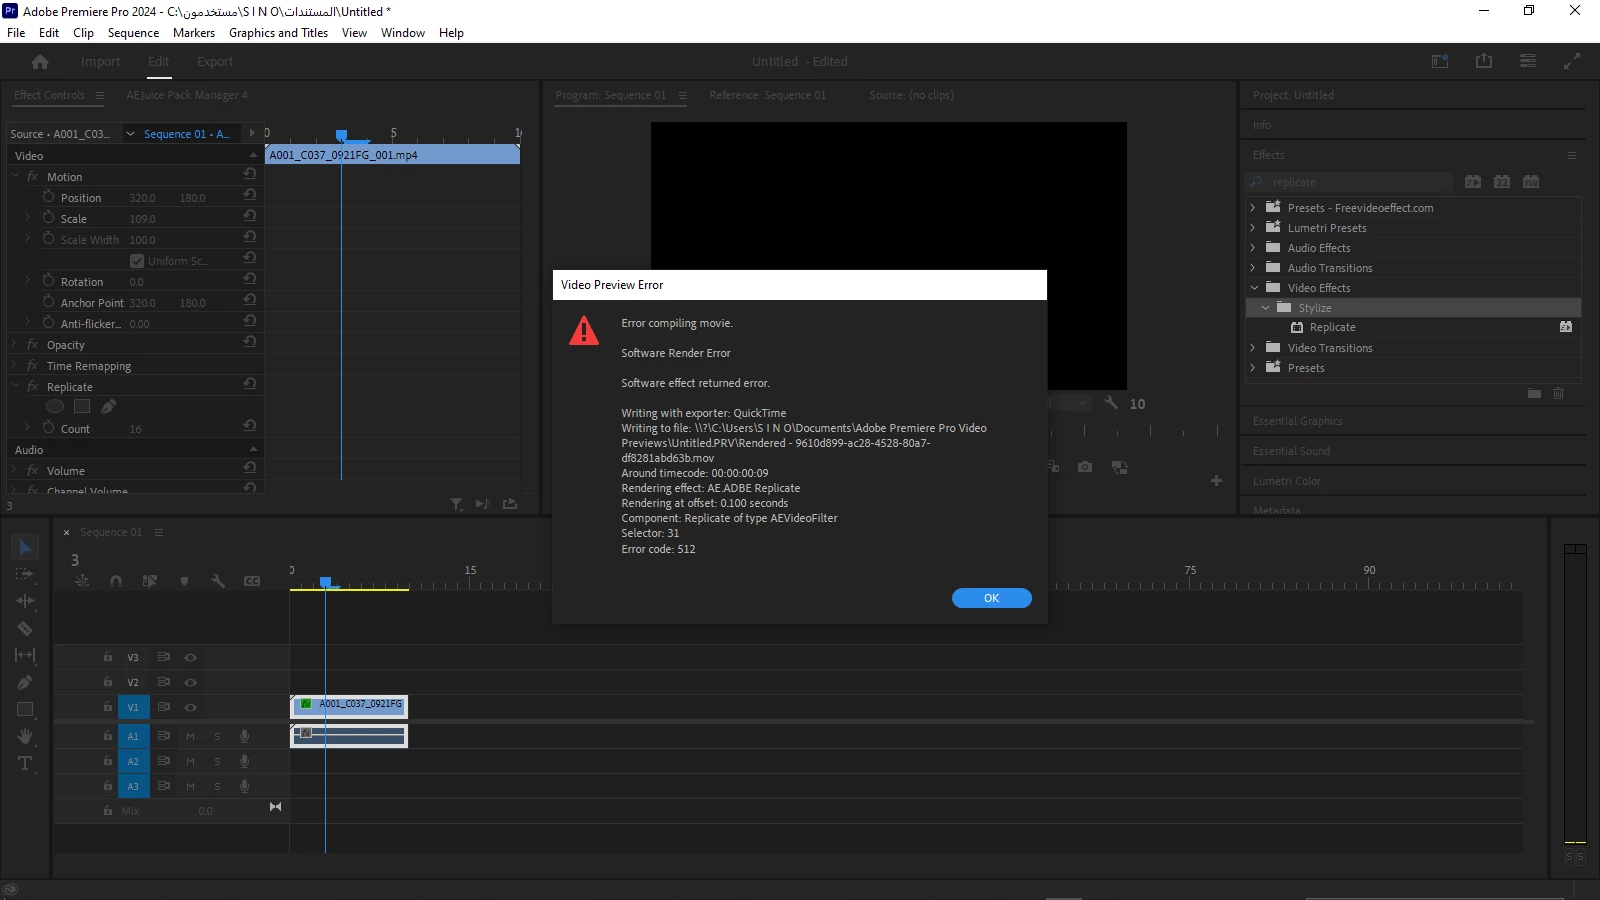Select the Slip tool

(25, 655)
